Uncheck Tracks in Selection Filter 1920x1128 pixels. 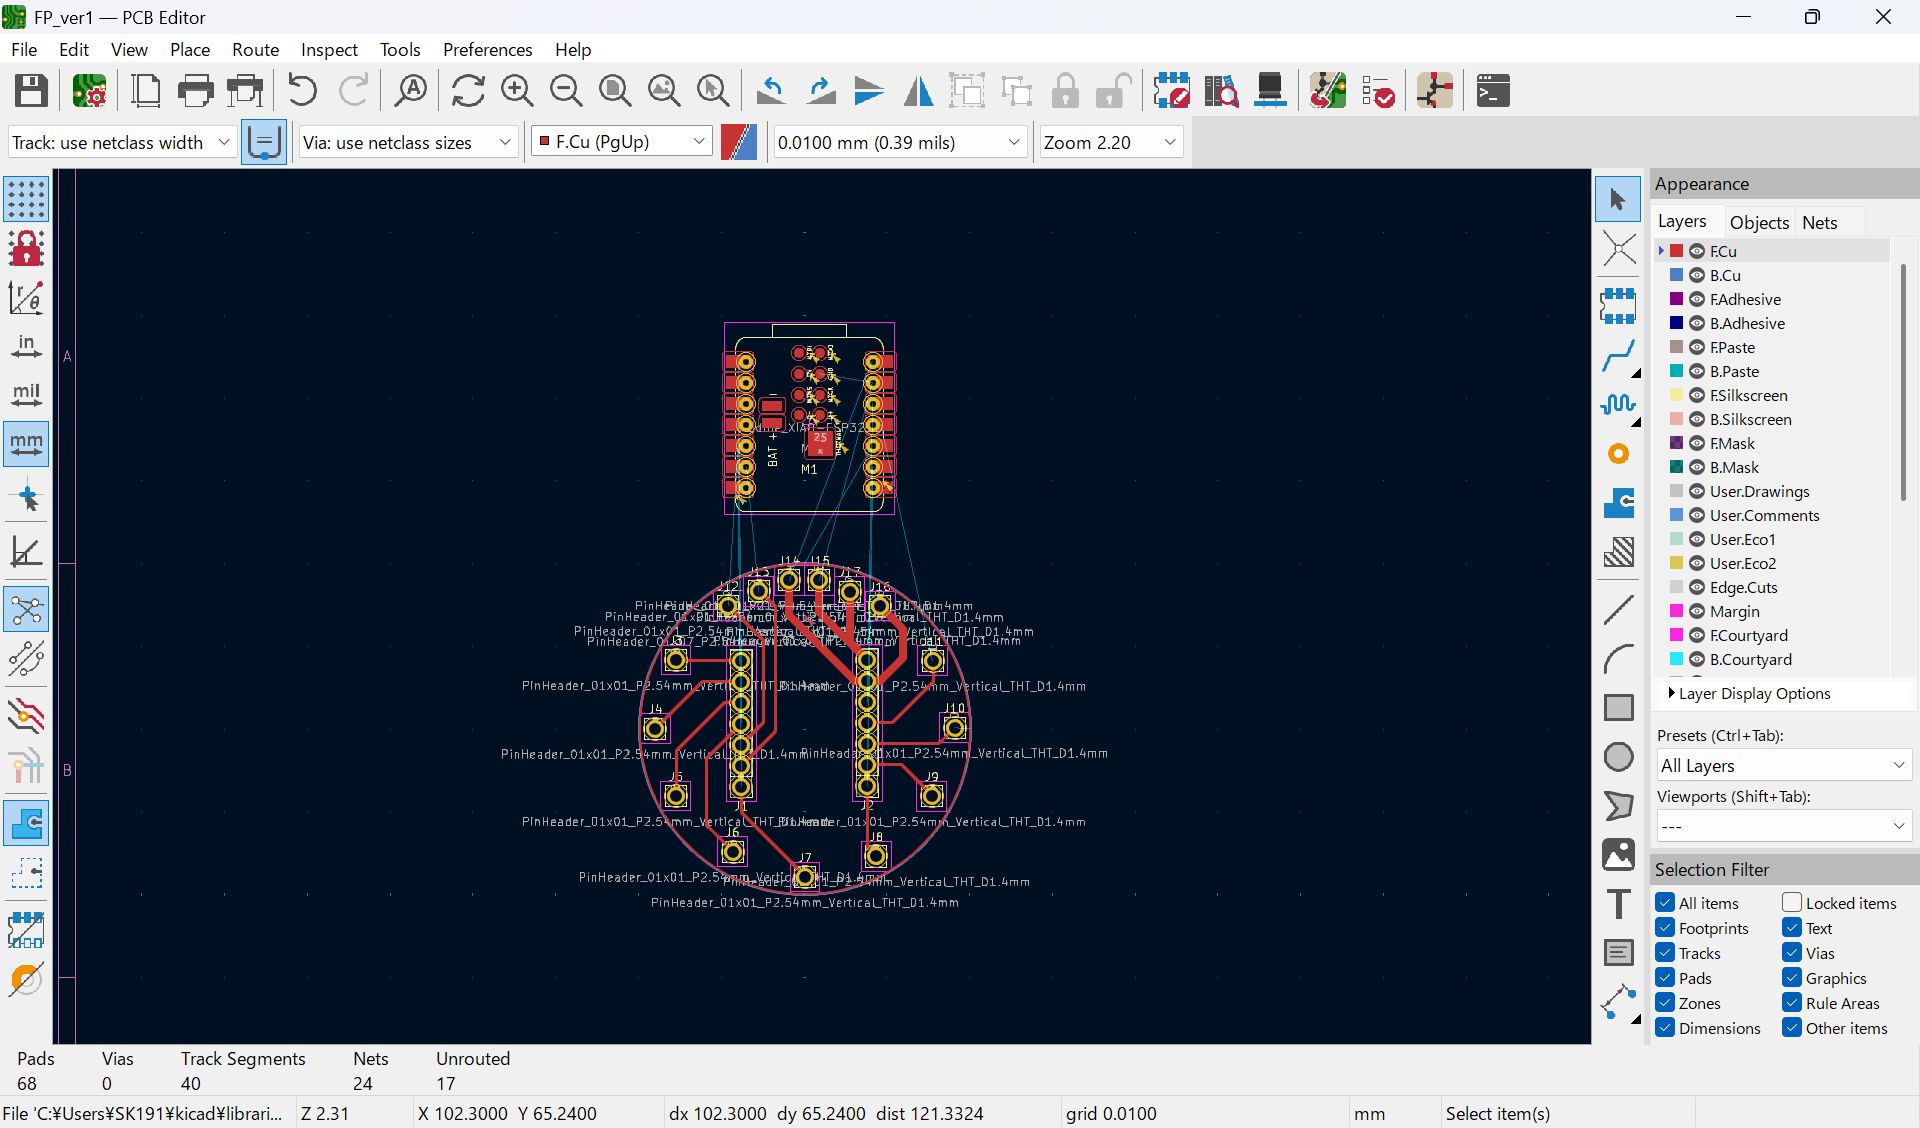1665,953
